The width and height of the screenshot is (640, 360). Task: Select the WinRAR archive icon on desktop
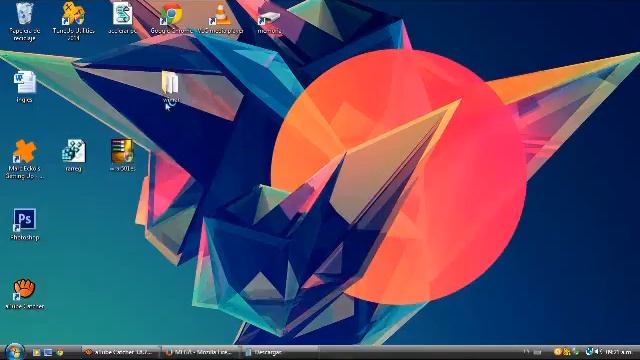coord(122,155)
